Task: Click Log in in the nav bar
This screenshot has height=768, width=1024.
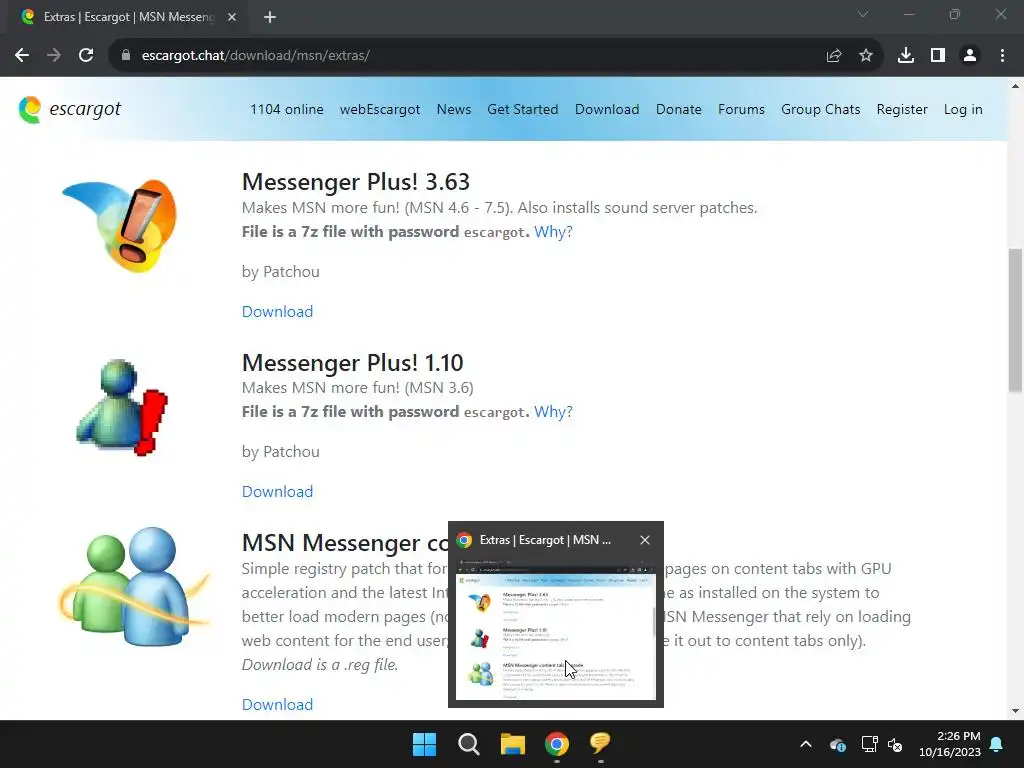Action: click(x=963, y=109)
